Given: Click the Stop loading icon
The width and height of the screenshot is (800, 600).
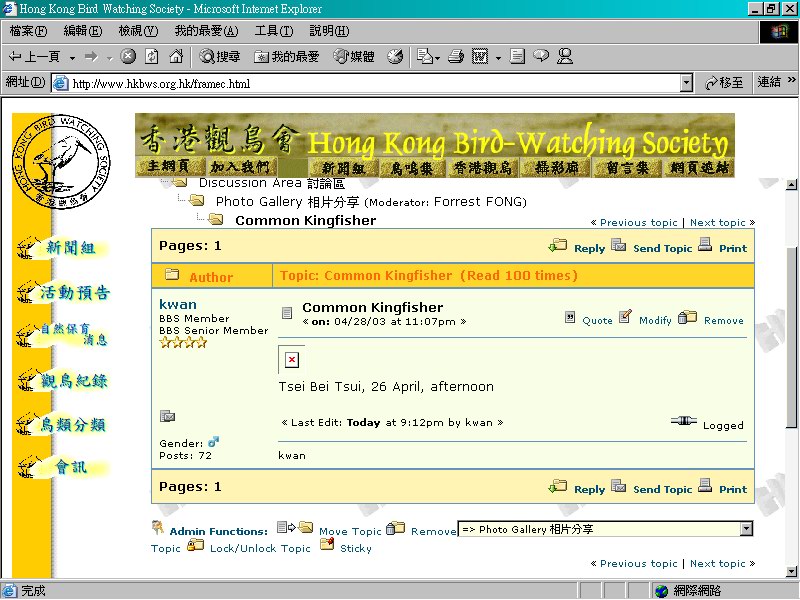Looking at the screenshot, I should (128, 56).
